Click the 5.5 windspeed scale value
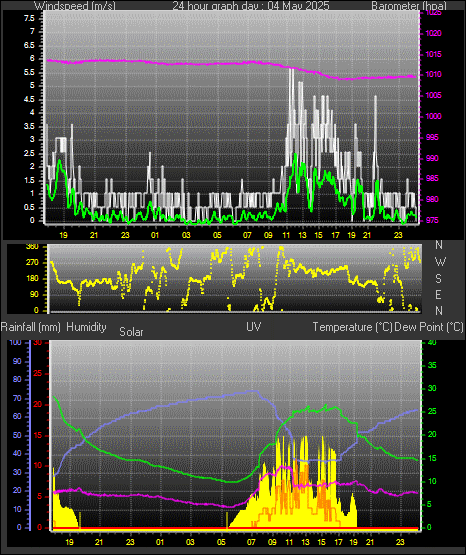The height and width of the screenshot is (555, 466). coord(29,73)
